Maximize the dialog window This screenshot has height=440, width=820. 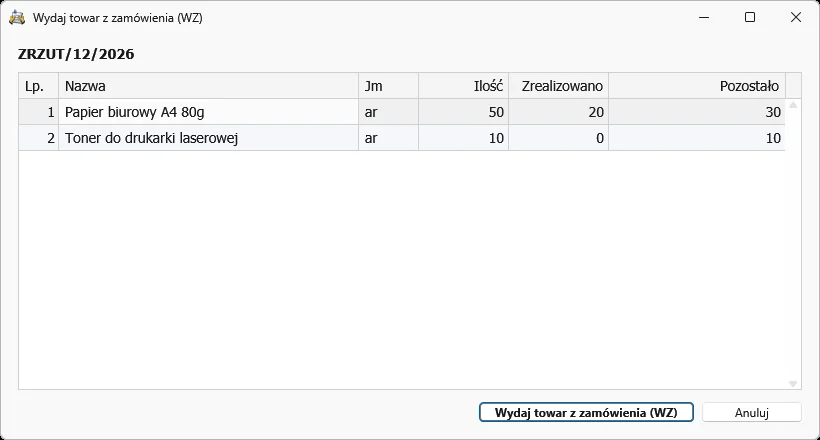click(x=750, y=17)
